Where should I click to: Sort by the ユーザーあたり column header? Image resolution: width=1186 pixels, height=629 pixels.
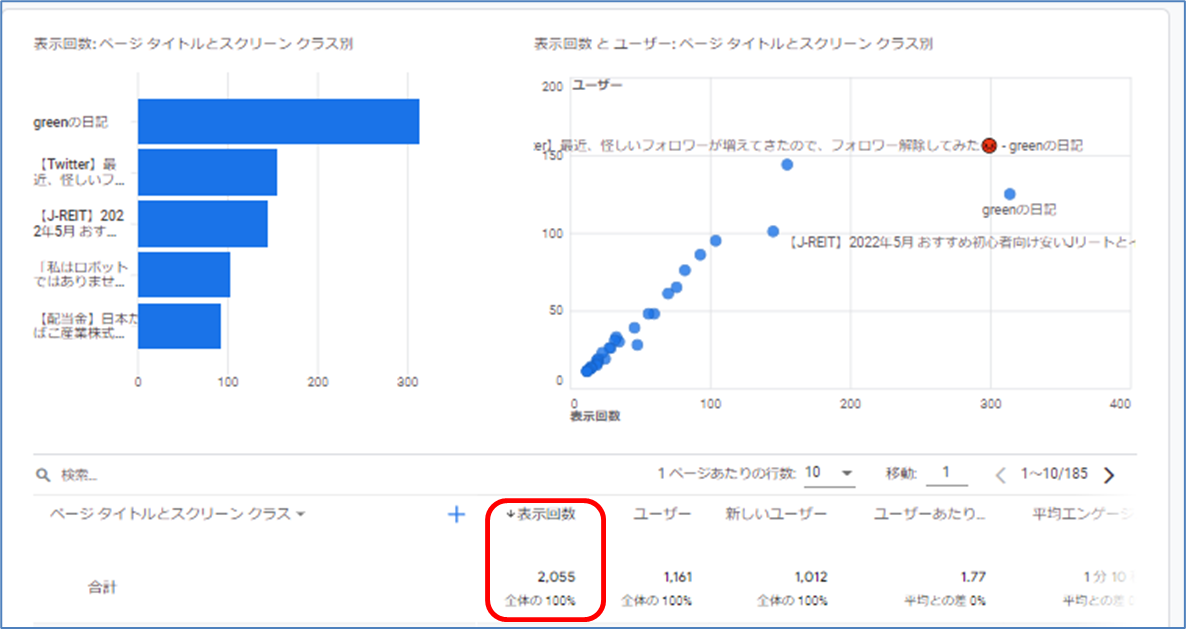930,514
